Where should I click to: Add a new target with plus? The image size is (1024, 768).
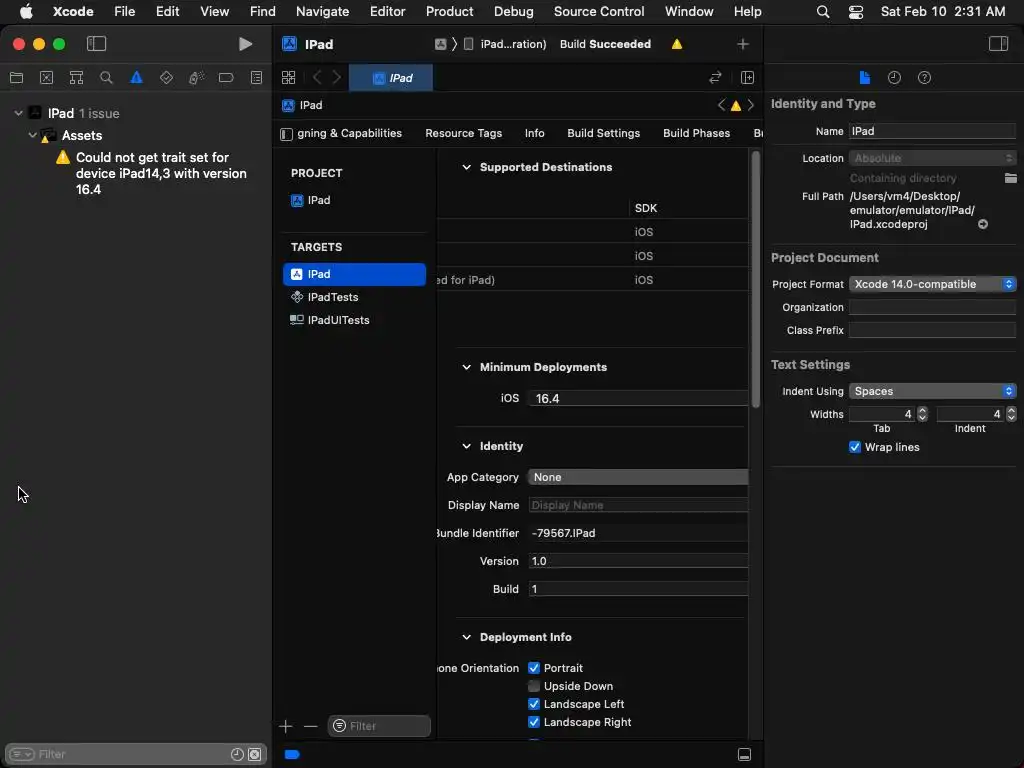[285, 726]
